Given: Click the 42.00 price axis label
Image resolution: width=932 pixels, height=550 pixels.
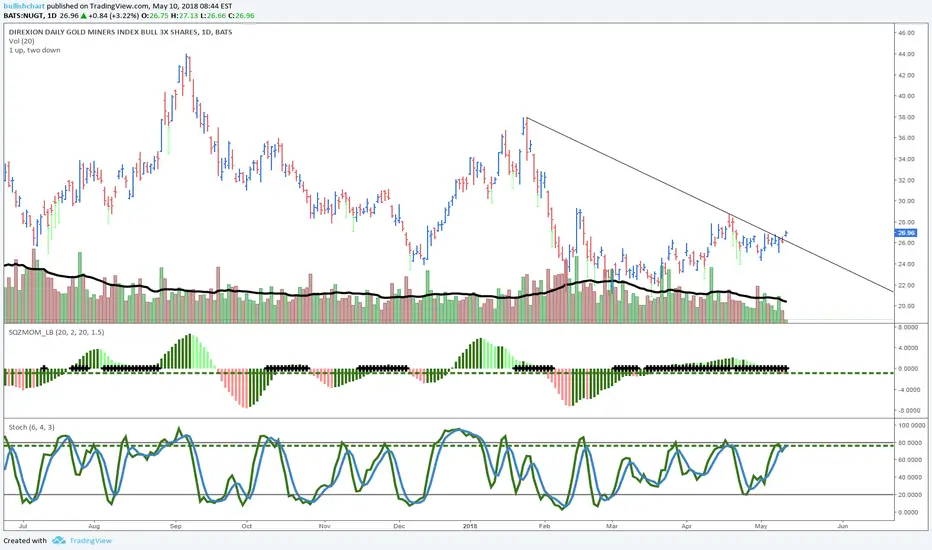Looking at the screenshot, I should [906, 76].
